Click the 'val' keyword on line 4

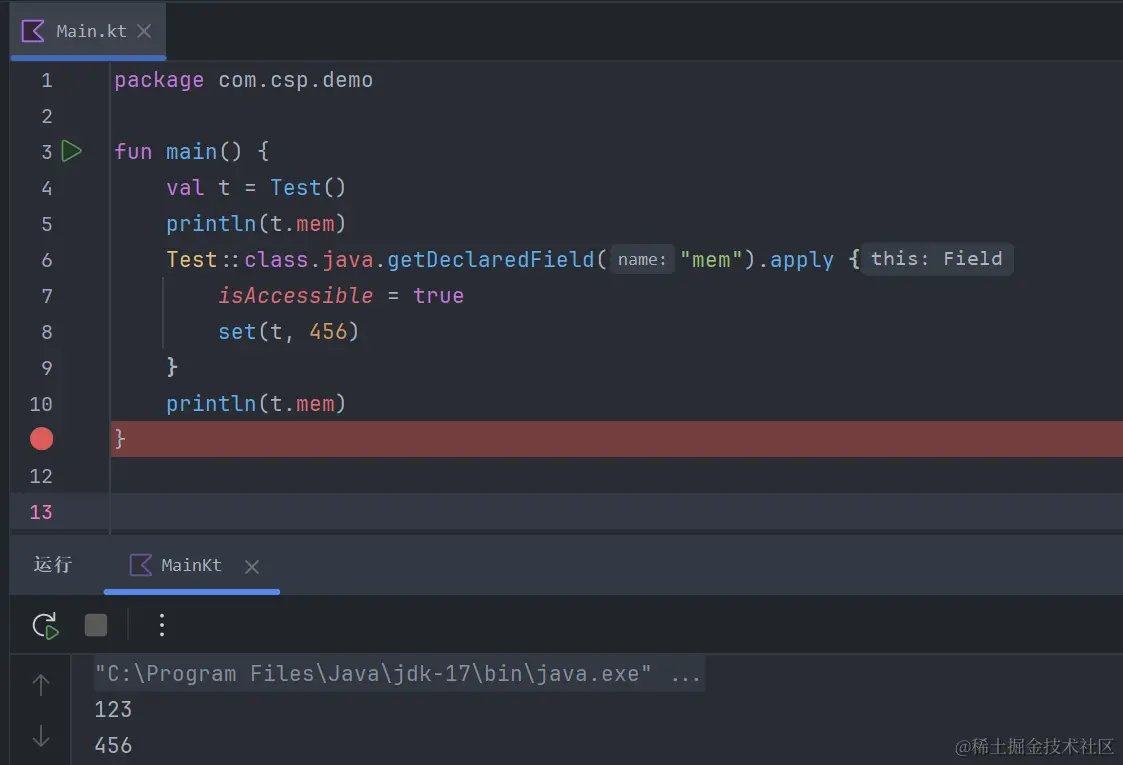pyautogui.click(x=185, y=188)
